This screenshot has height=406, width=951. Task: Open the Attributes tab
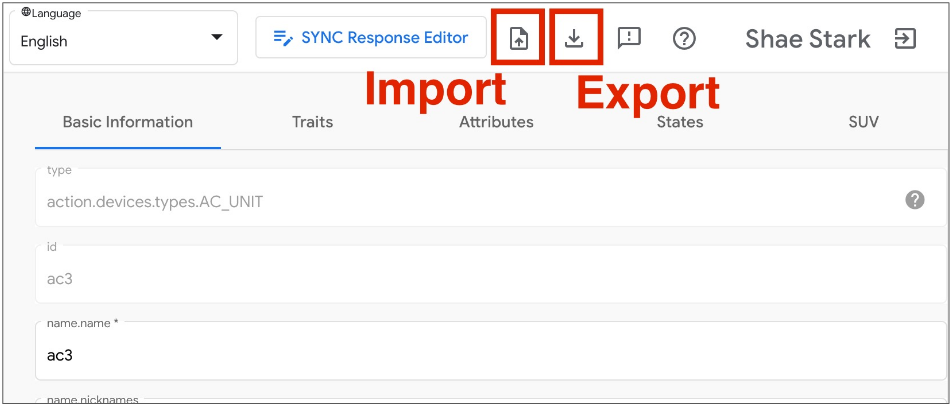tap(496, 122)
